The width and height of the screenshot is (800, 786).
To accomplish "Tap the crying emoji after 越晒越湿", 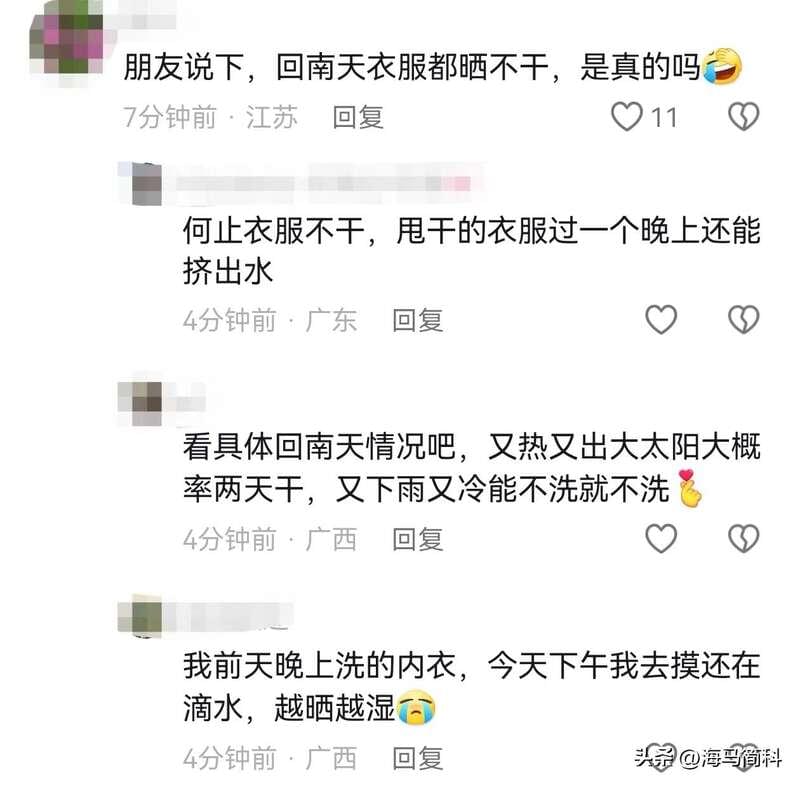I will pos(416,707).
